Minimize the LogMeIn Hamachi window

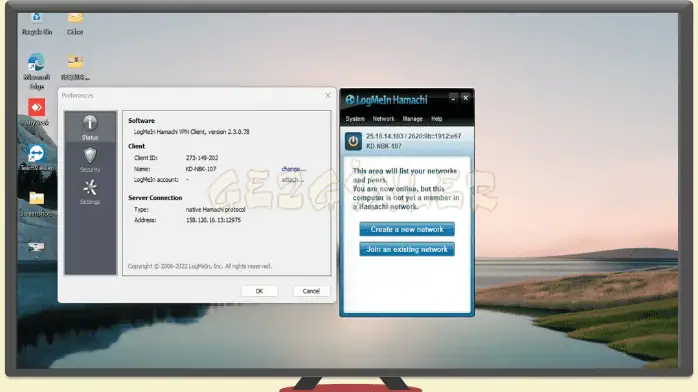(x=453, y=98)
